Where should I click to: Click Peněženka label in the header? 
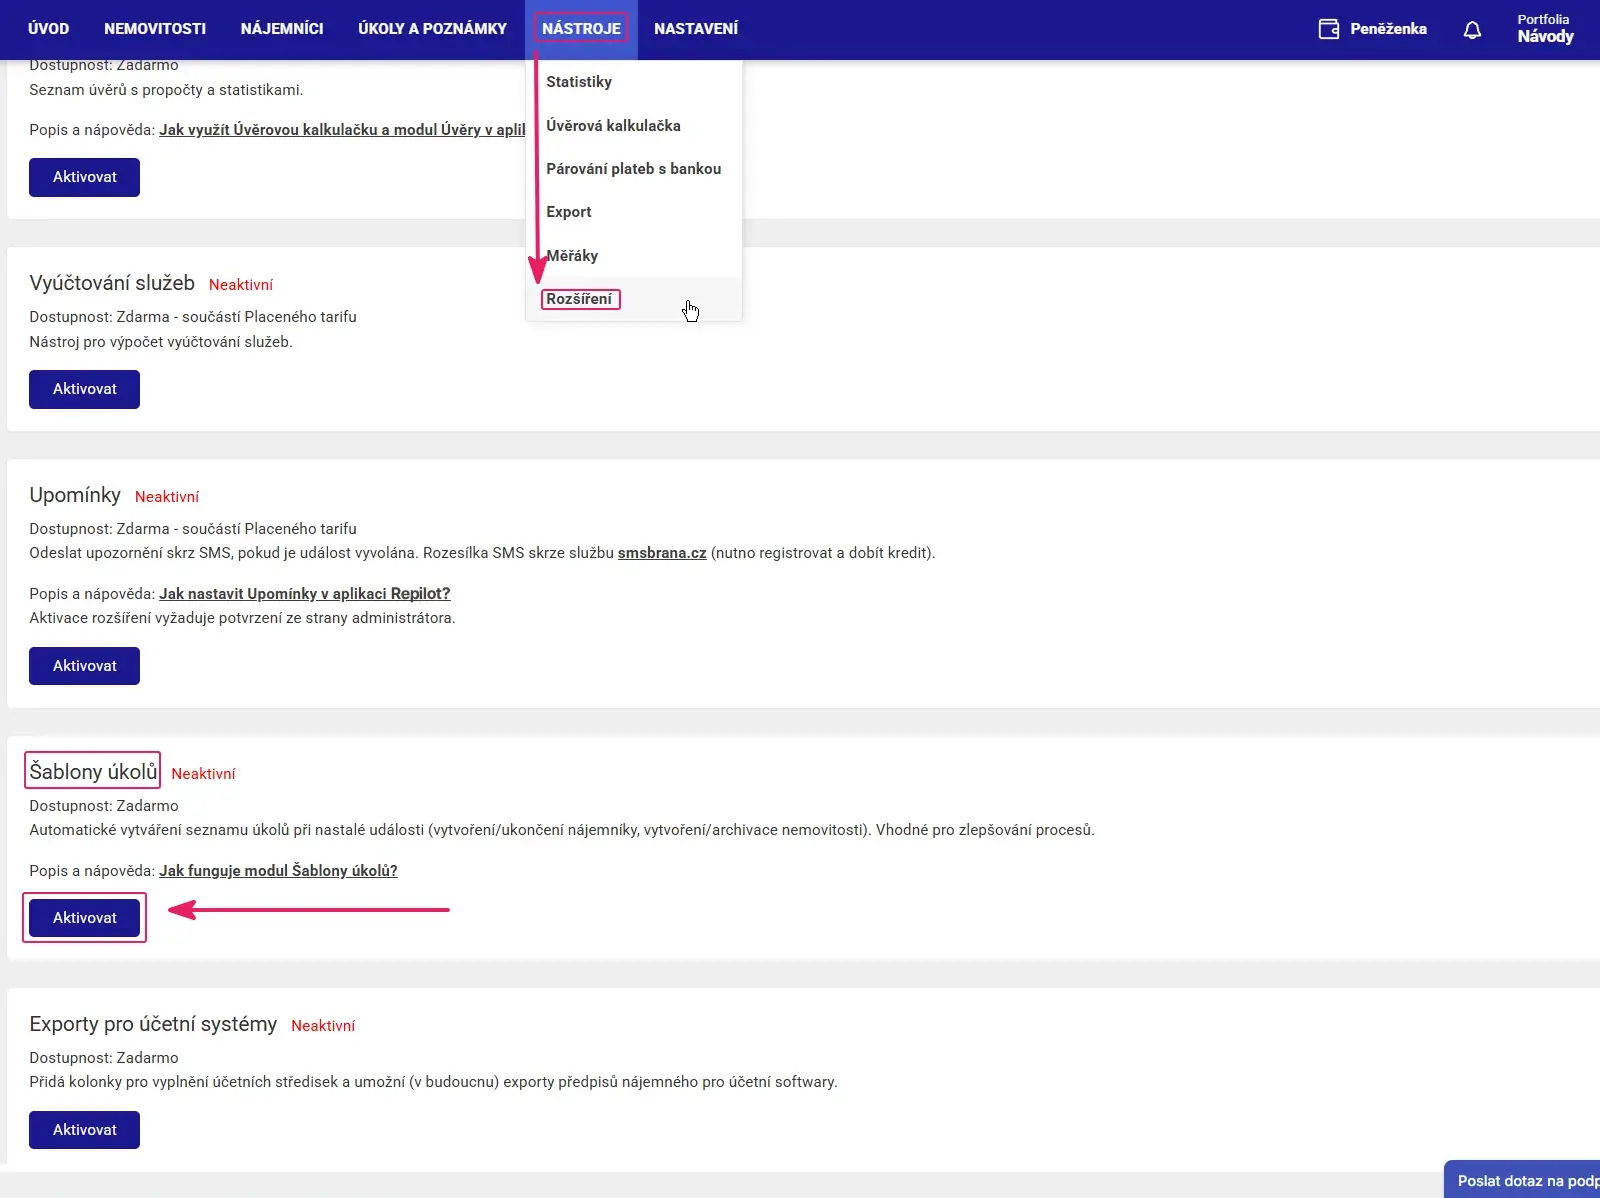coord(1388,29)
